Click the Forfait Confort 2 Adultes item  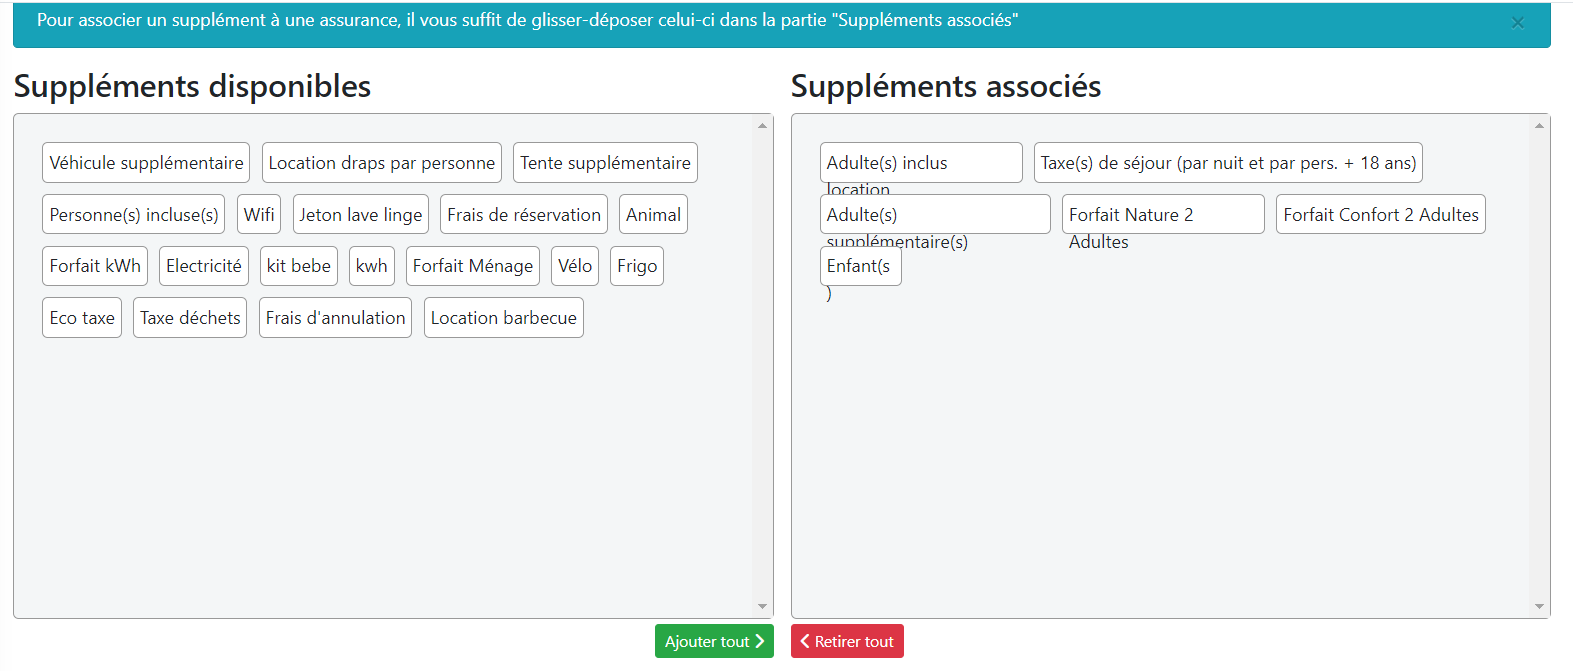coord(1380,215)
